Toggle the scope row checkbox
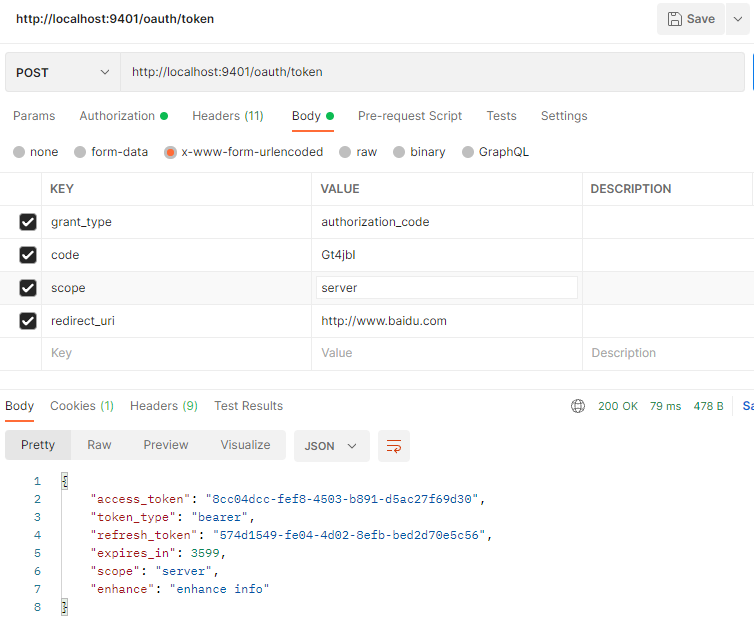 (x=28, y=288)
